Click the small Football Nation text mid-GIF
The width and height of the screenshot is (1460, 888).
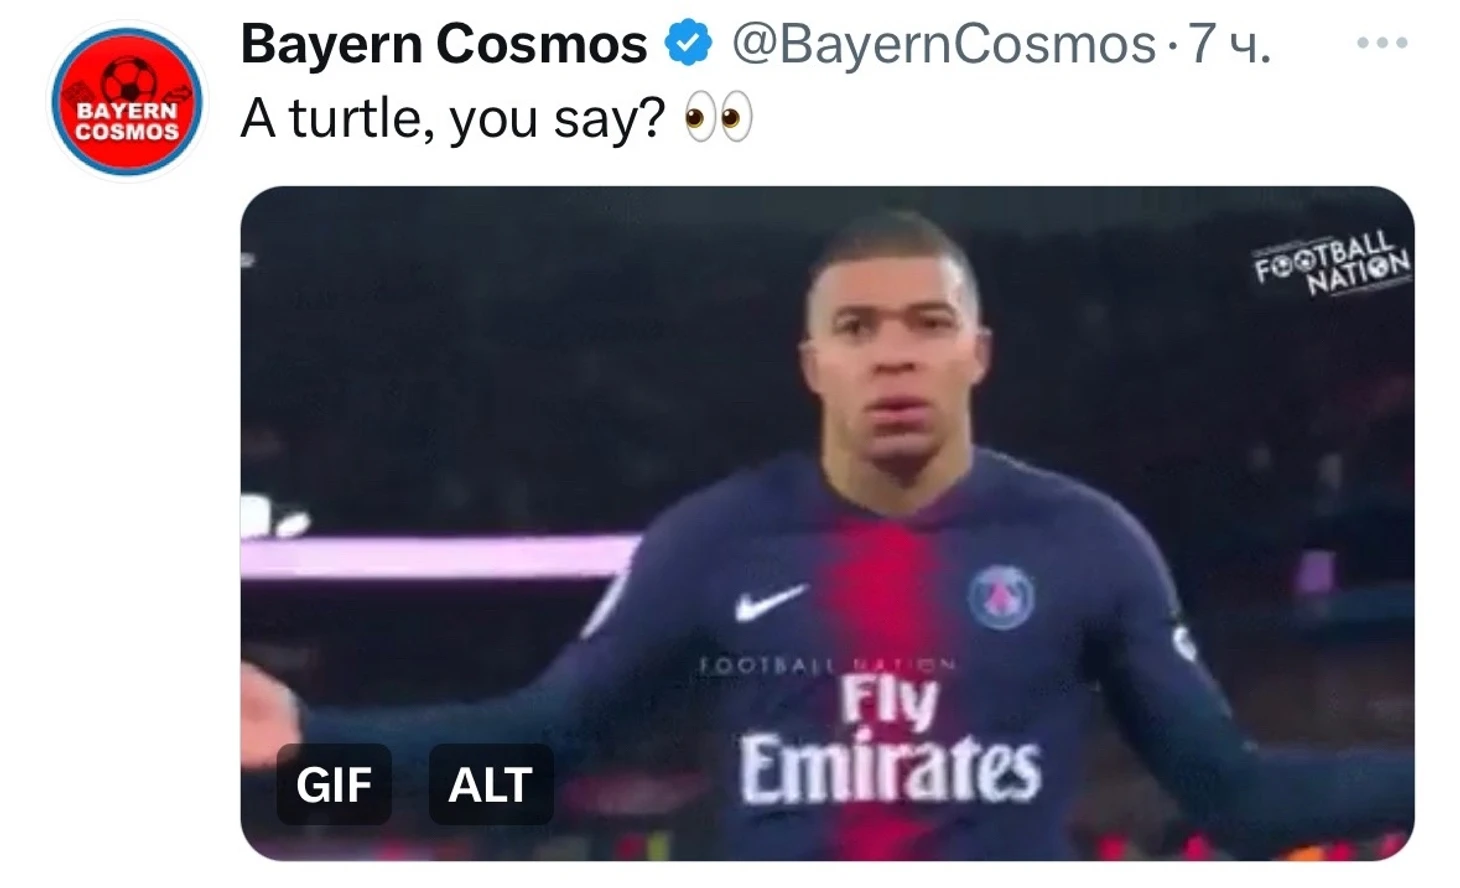click(x=827, y=663)
